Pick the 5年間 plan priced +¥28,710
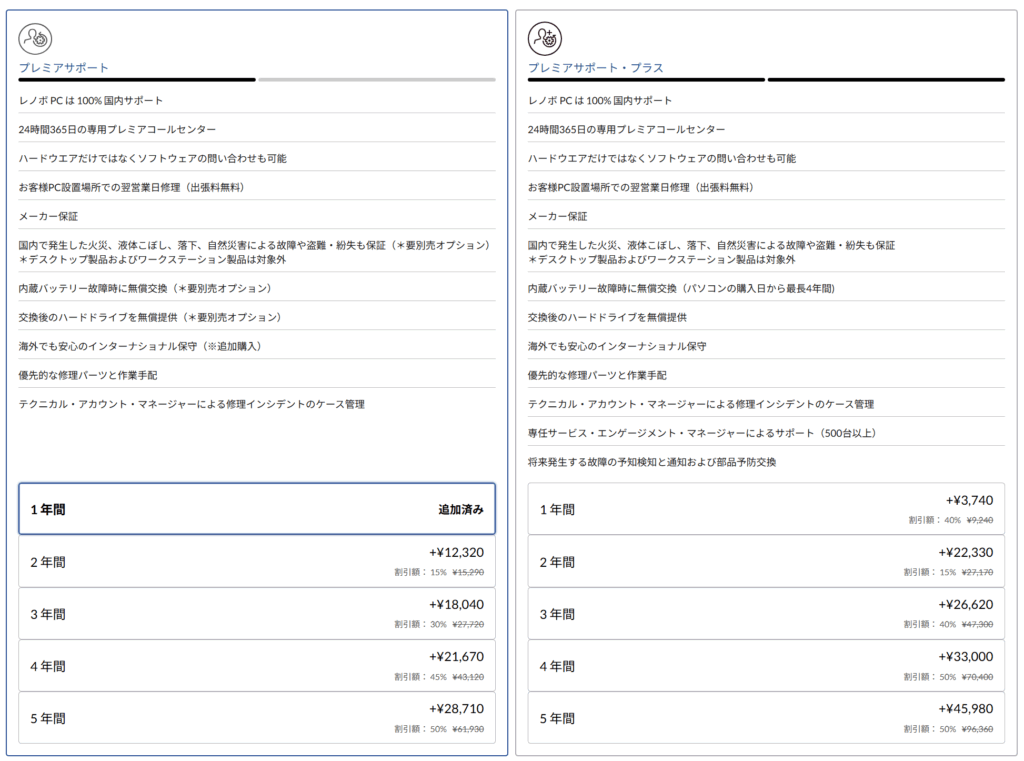Viewport: 1024px width, 761px height. (x=257, y=718)
